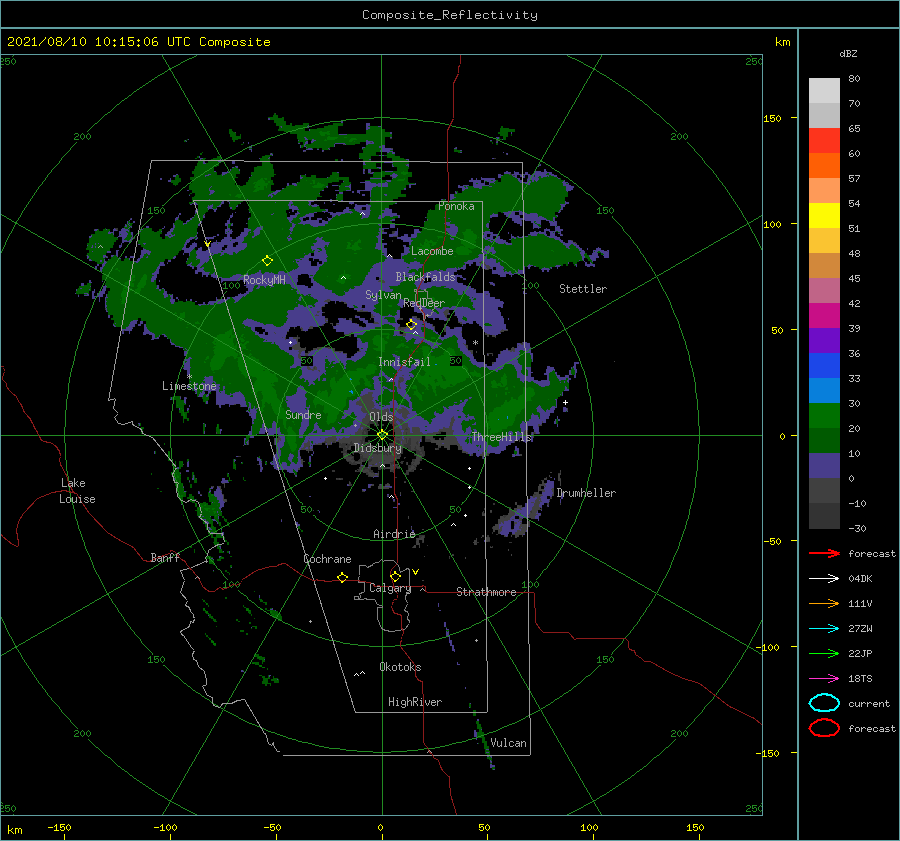Select the magenta 18TS arrow icon
Image resolution: width=900 pixels, height=841 pixels.
pyautogui.click(x=824, y=679)
